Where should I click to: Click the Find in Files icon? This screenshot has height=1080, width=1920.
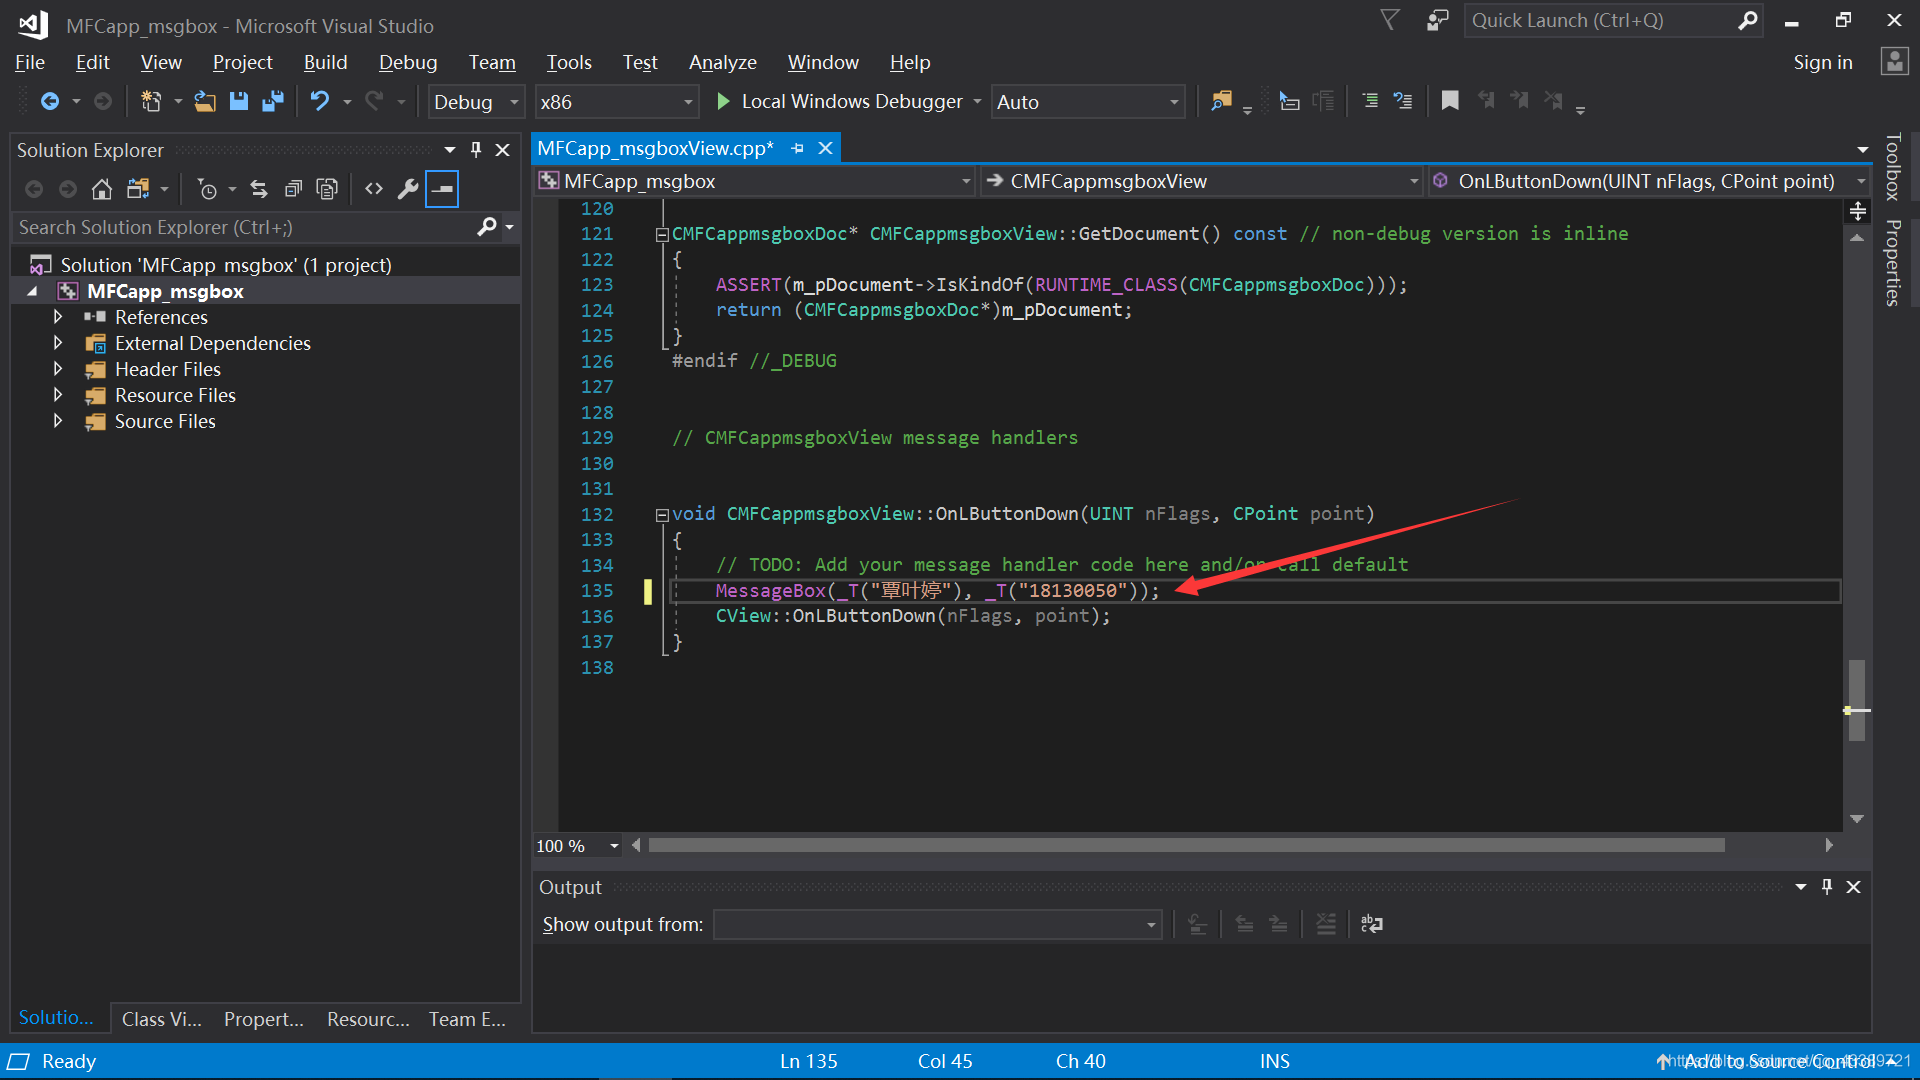[x=1221, y=101]
